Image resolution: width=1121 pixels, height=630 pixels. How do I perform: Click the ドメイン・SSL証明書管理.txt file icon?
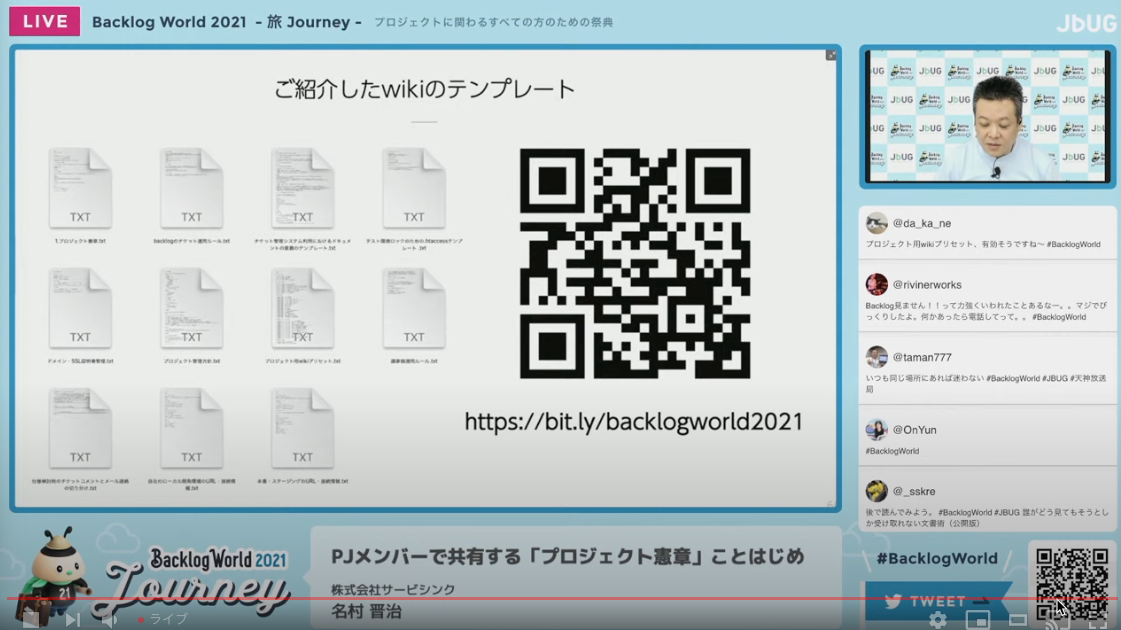point(80,308)
